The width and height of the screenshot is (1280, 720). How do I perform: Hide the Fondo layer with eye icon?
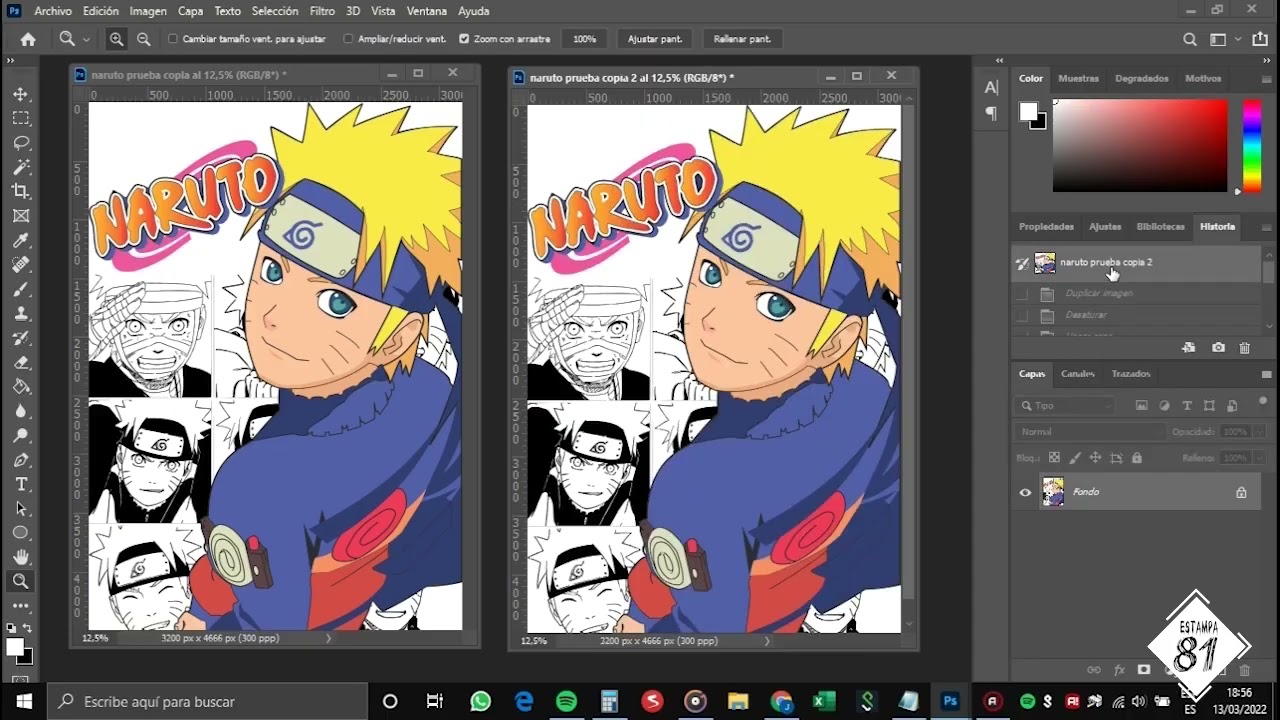click(1025, 492)
